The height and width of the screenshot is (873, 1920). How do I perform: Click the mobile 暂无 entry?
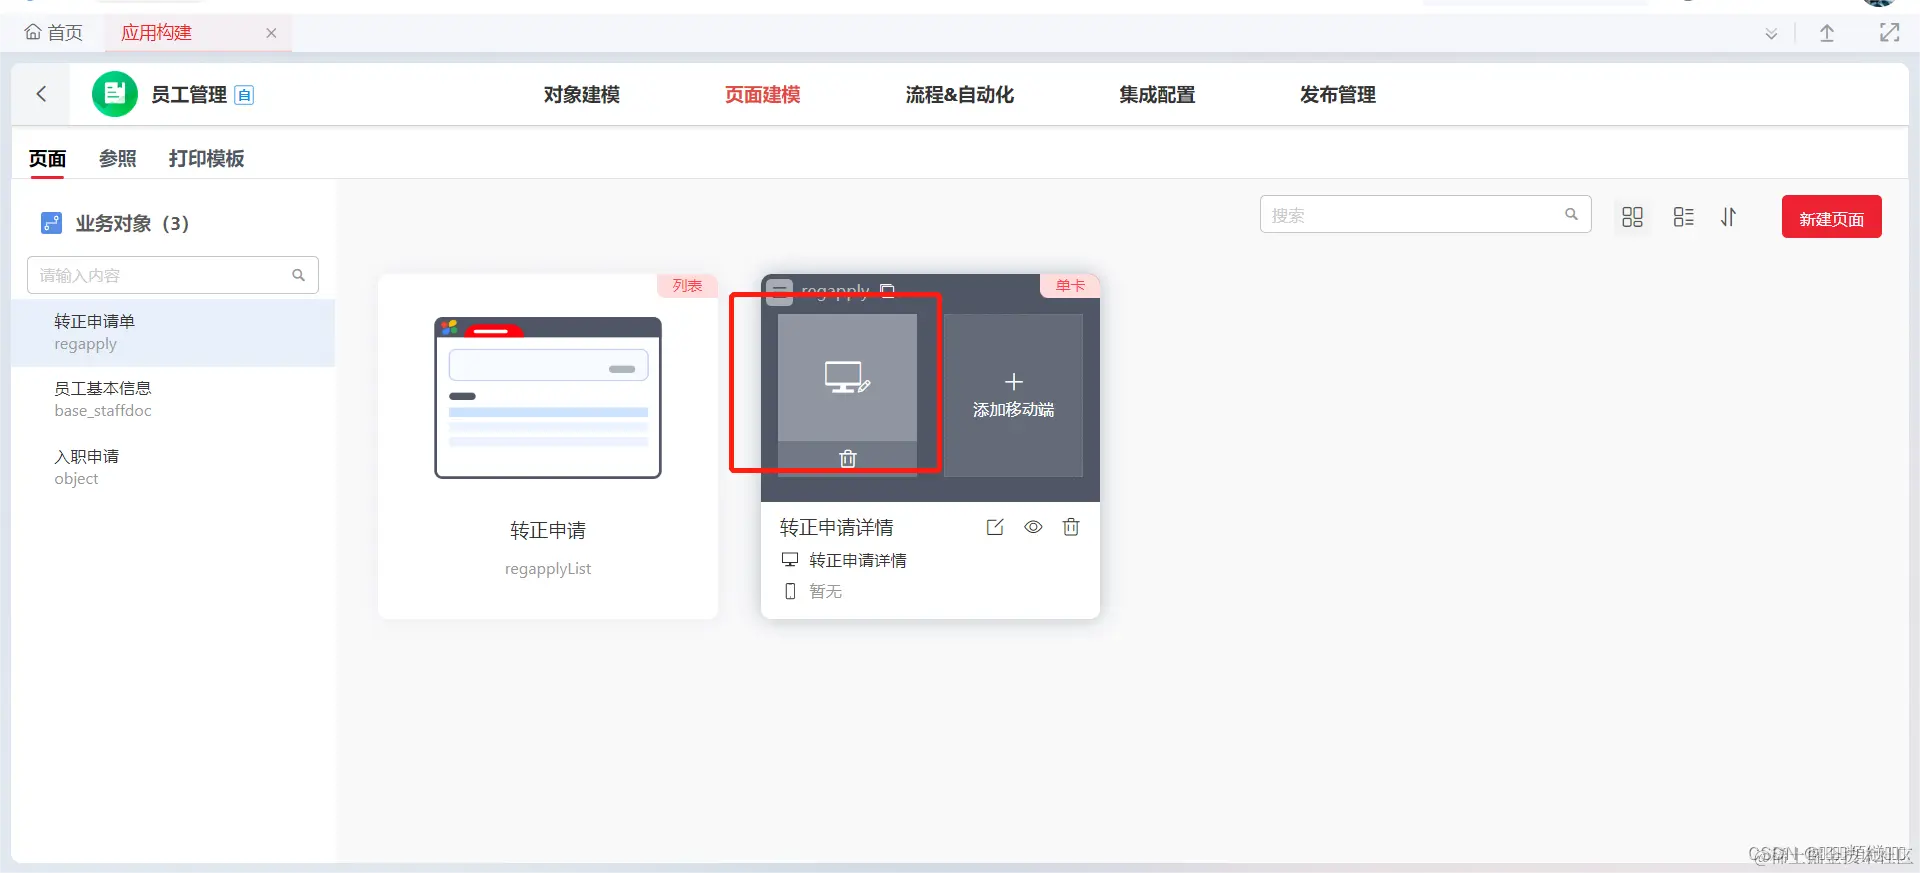[x=812, y=591]
